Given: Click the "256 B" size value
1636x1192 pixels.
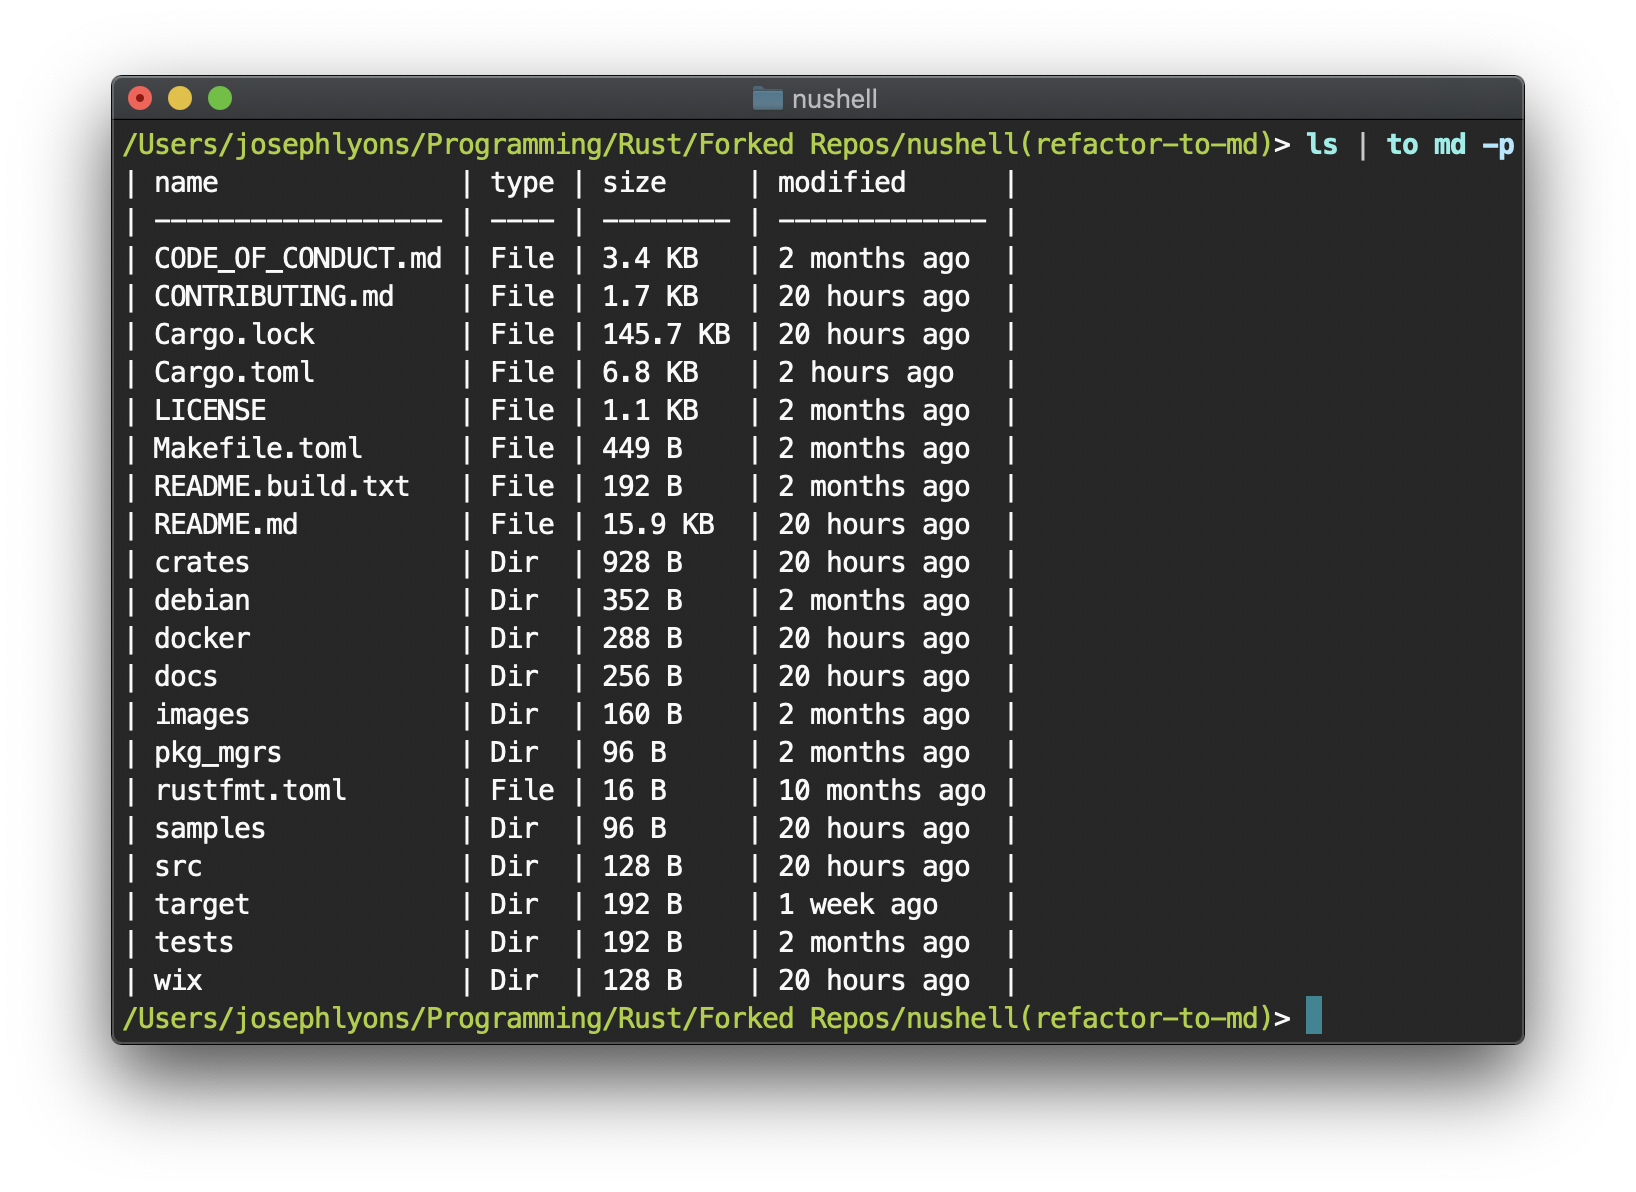Looking at the screenshot, I should (642, 677).
